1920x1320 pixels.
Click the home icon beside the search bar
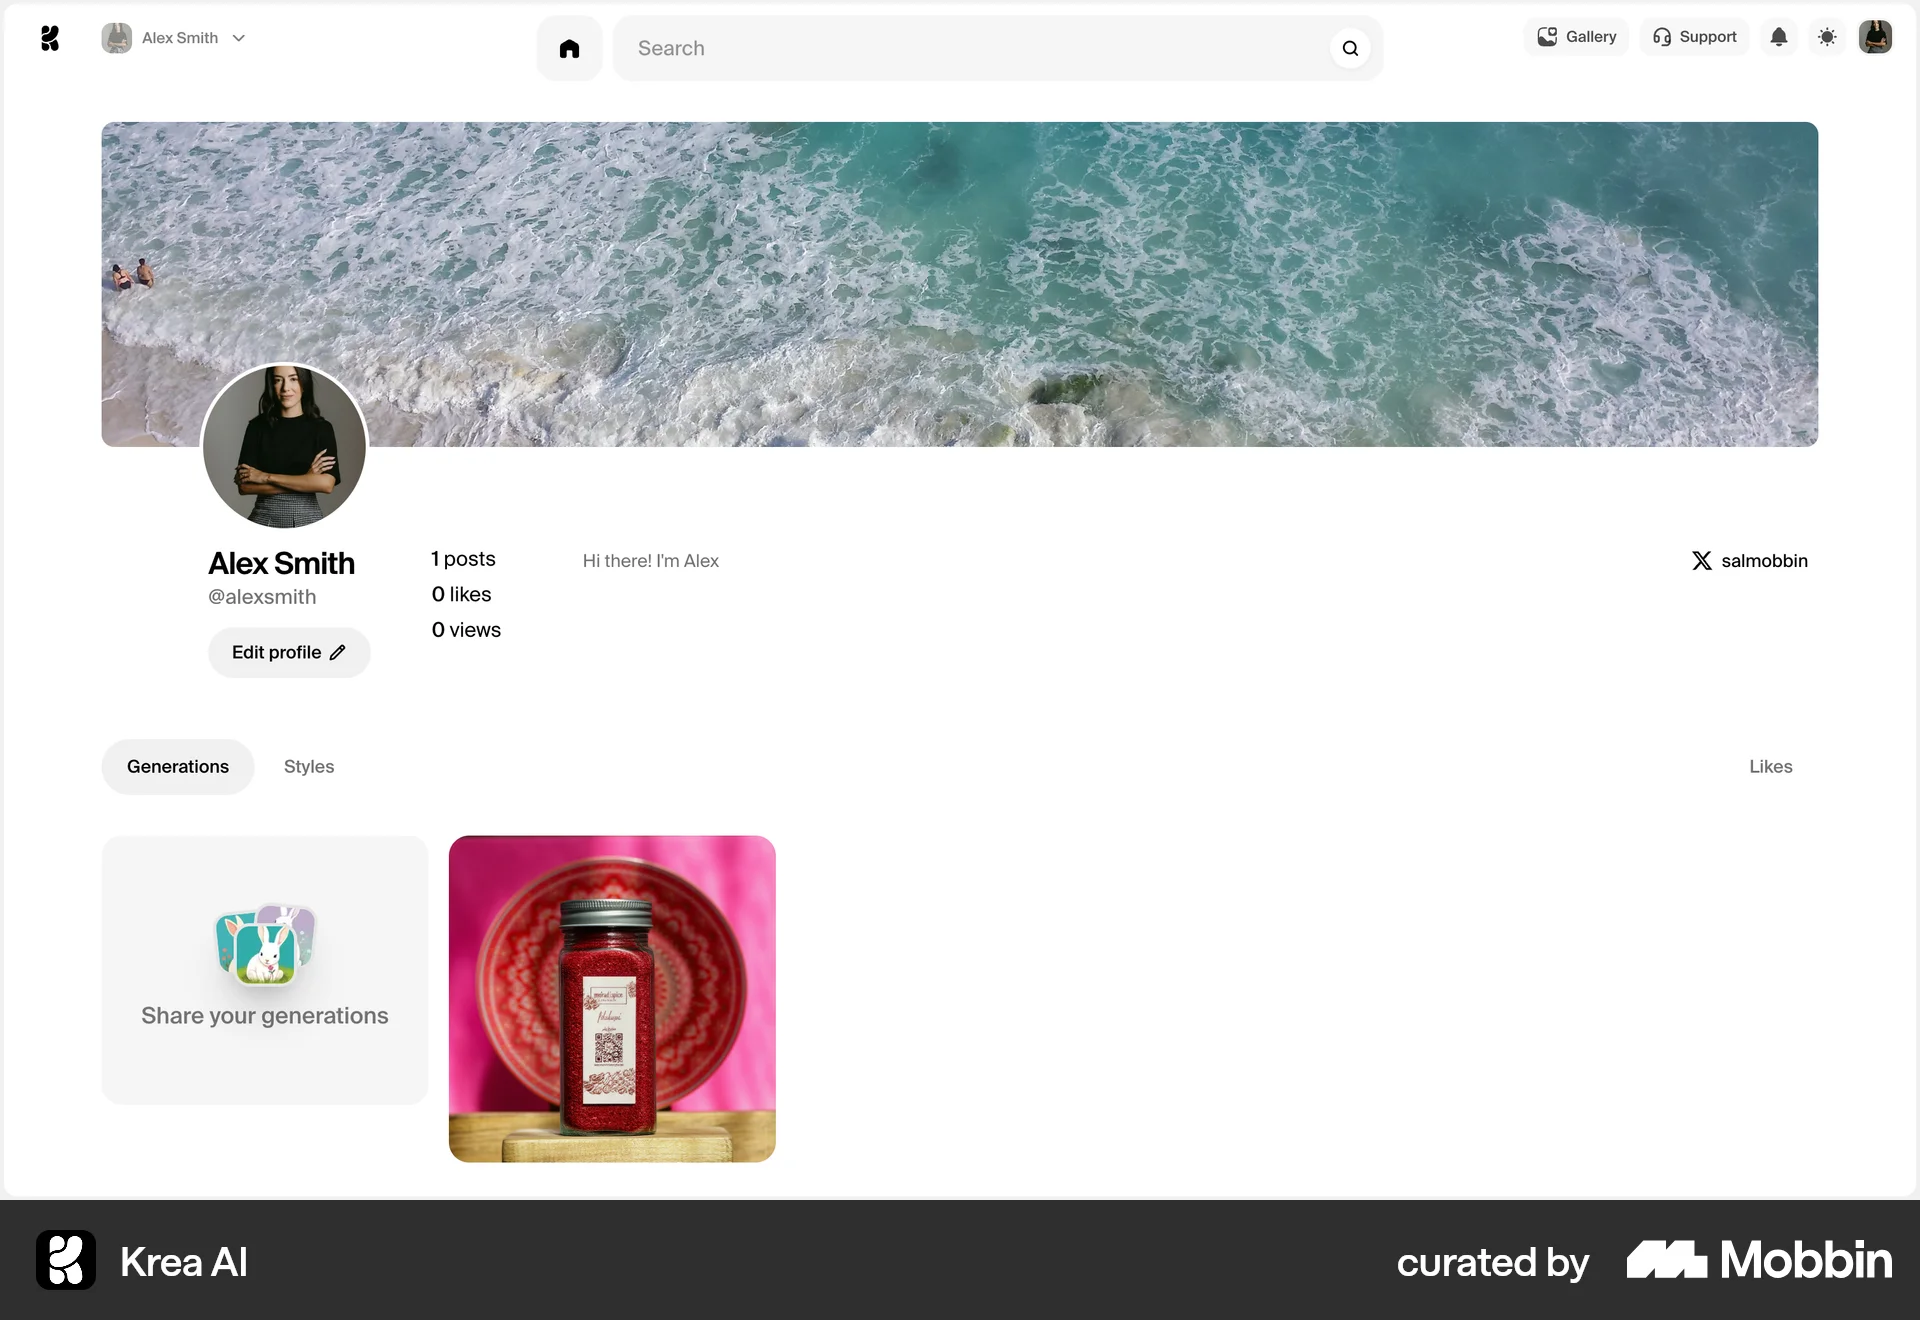[568, 48]
